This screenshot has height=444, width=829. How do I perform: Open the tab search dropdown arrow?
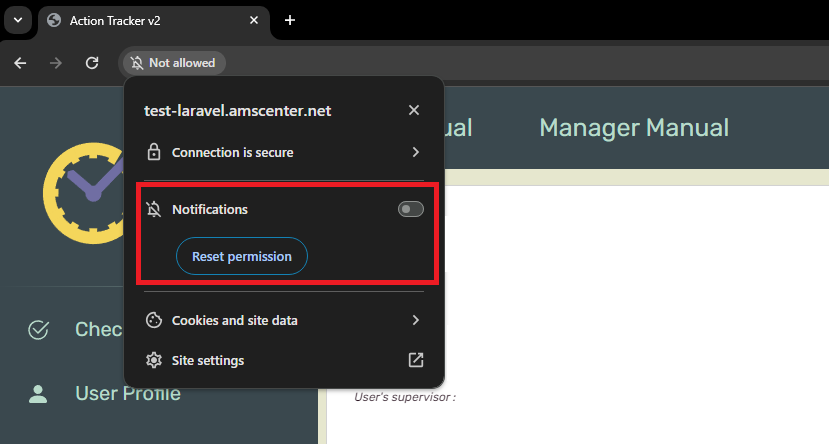[x=17, y=20]
